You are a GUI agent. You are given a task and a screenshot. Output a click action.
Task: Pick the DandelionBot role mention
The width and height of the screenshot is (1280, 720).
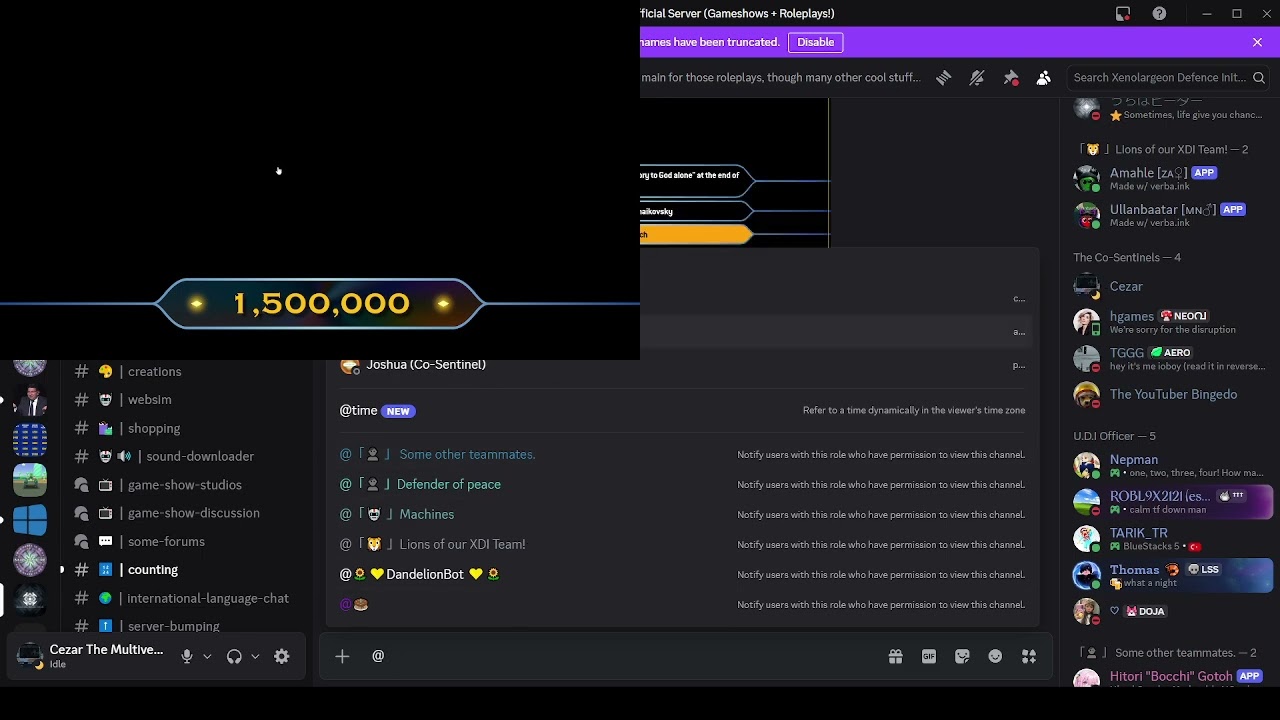(683, 574)
